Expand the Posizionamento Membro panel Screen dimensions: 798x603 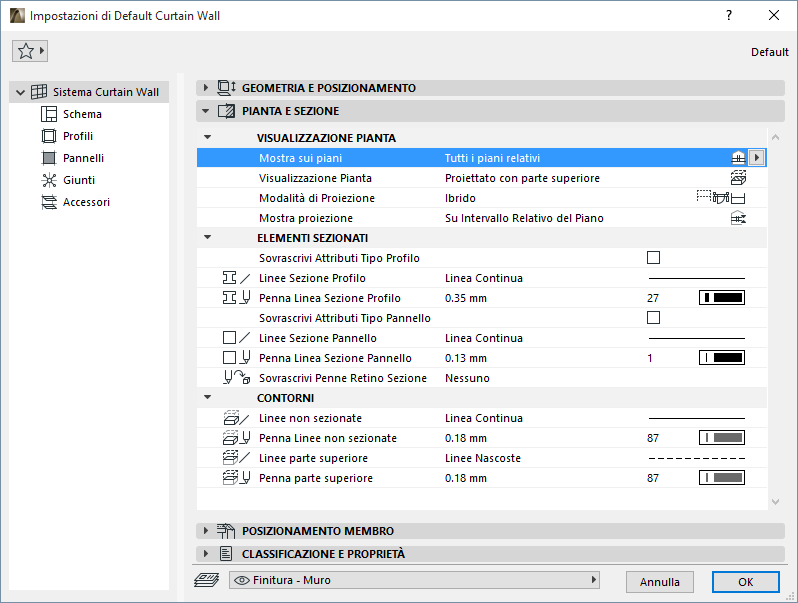[x=206, y=531]
